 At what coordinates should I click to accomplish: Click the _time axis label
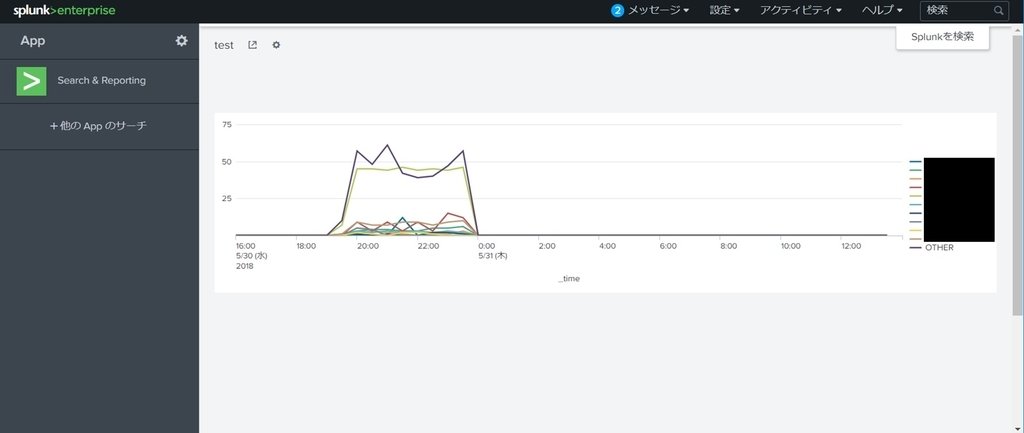point(569,279)
